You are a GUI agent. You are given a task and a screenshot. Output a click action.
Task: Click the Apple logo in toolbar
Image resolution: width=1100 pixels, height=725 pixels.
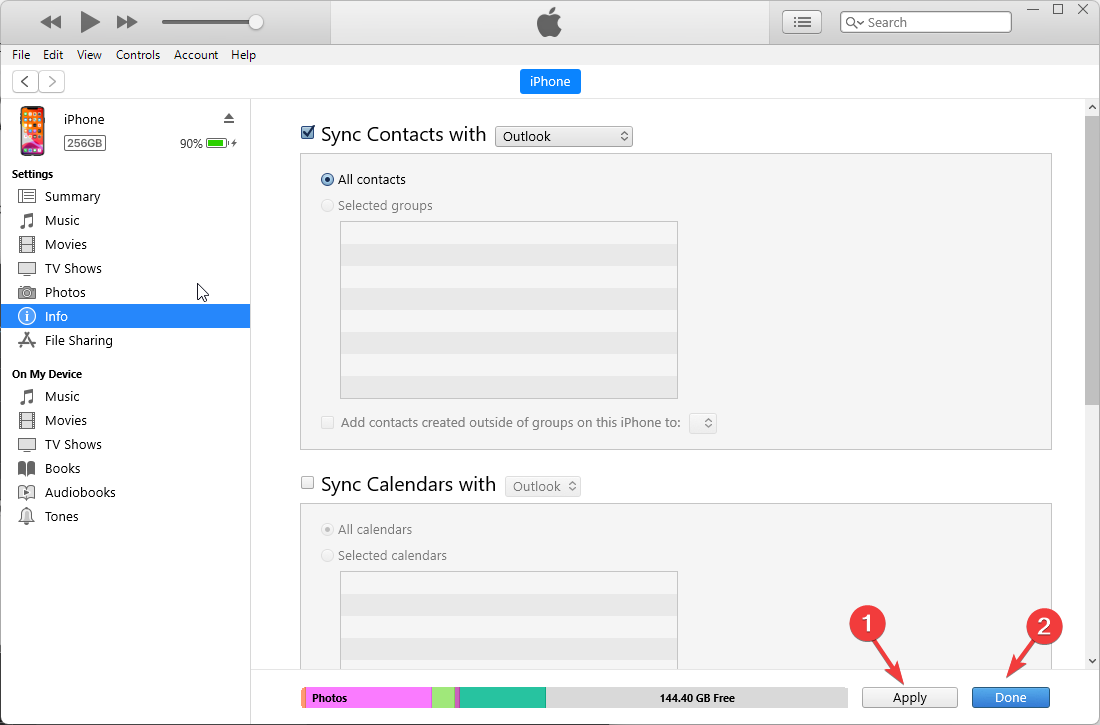549,22
